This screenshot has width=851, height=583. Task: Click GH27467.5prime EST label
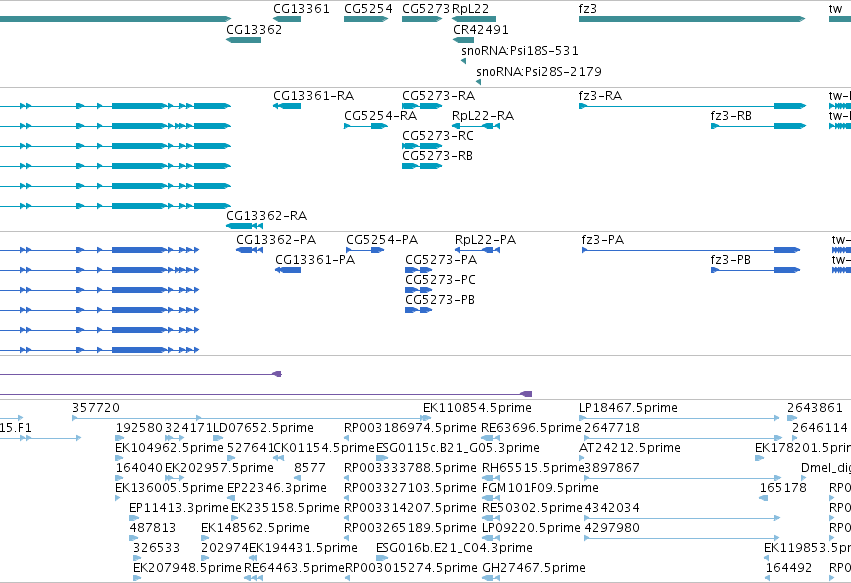click(534, 568)
